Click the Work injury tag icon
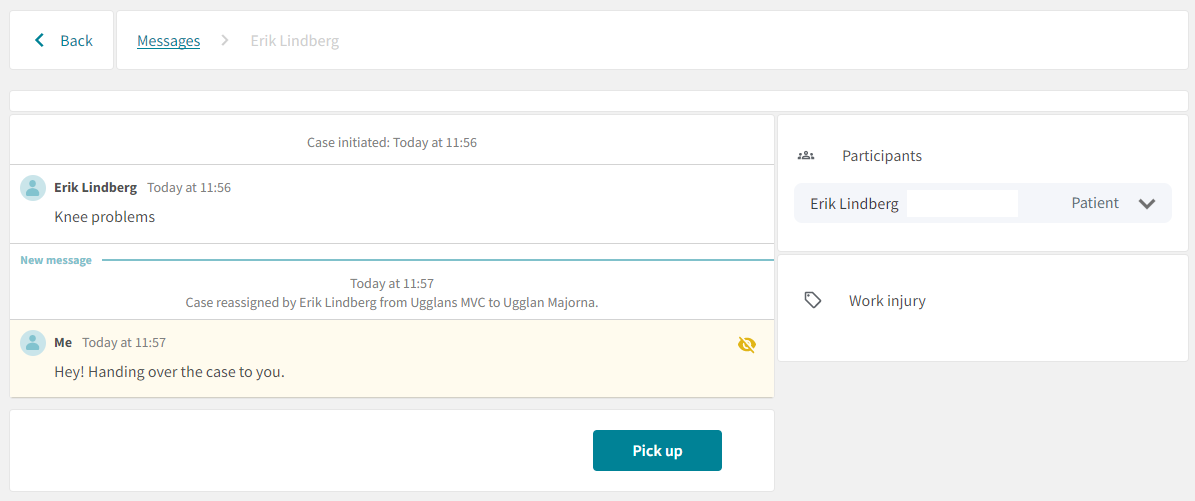The width and height of the screenshot is (1195, 501). (x=813, y=300)
